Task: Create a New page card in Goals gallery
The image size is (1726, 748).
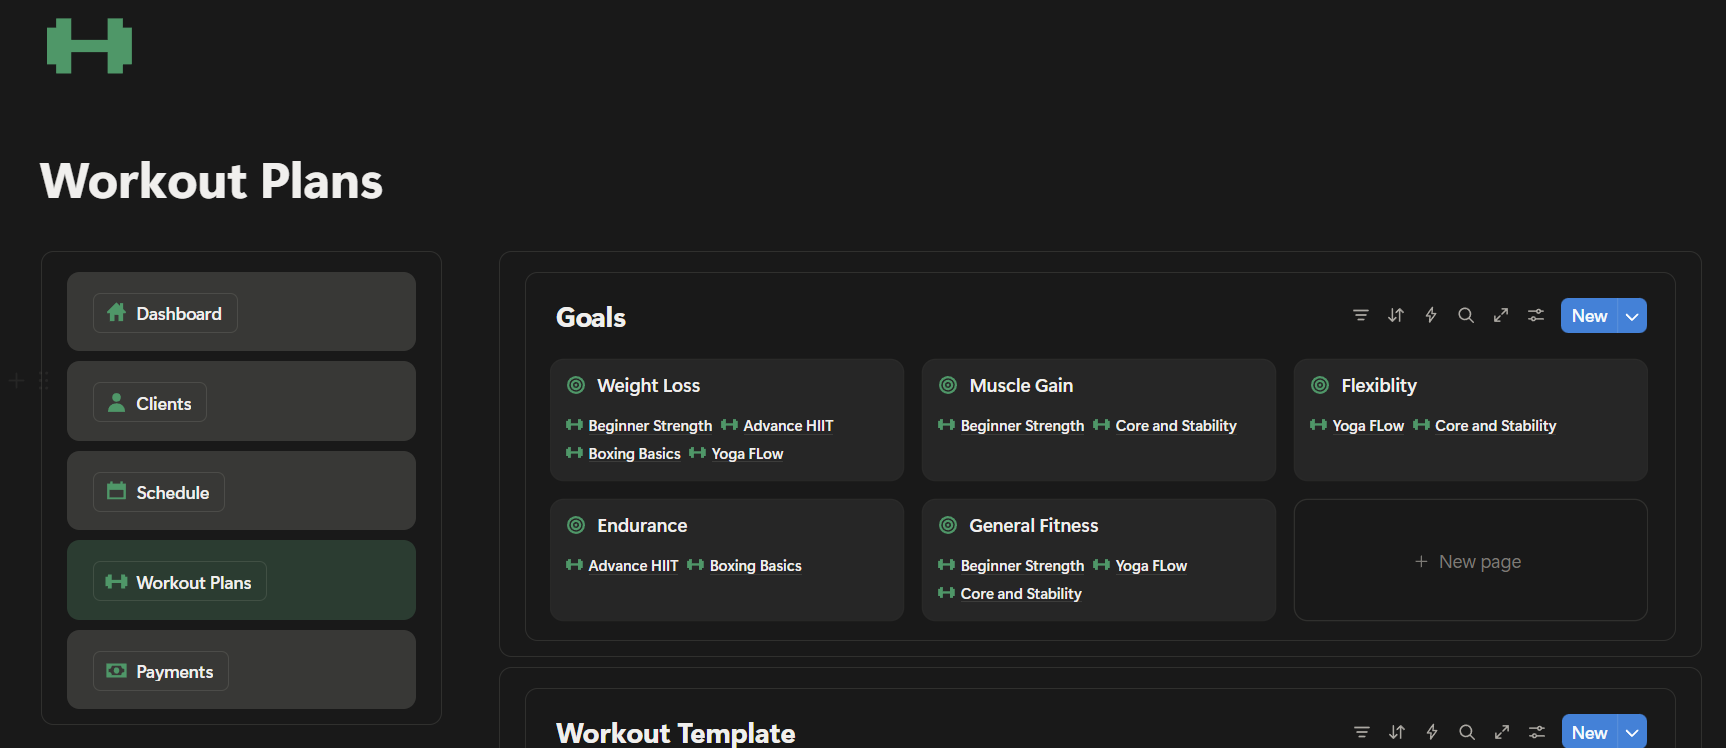Action: click(x=1469, y=560)
